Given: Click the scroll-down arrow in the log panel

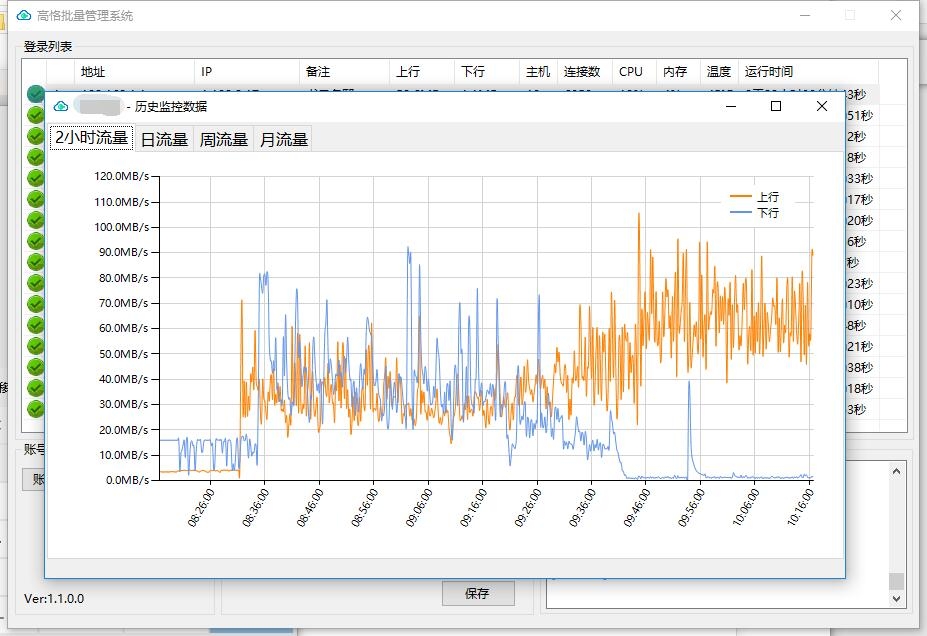Looking at the screenshot, I should click(896, 598).
